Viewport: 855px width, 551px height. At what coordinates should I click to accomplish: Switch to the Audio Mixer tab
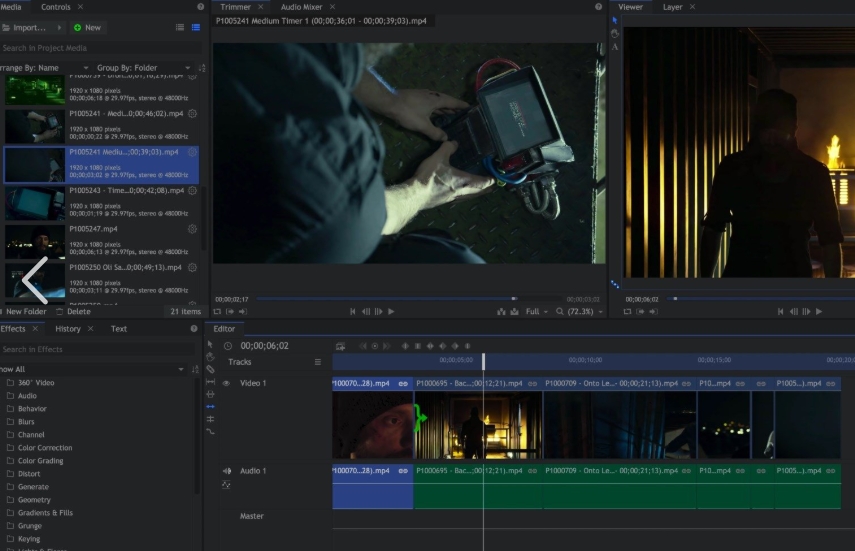point(301,7)
